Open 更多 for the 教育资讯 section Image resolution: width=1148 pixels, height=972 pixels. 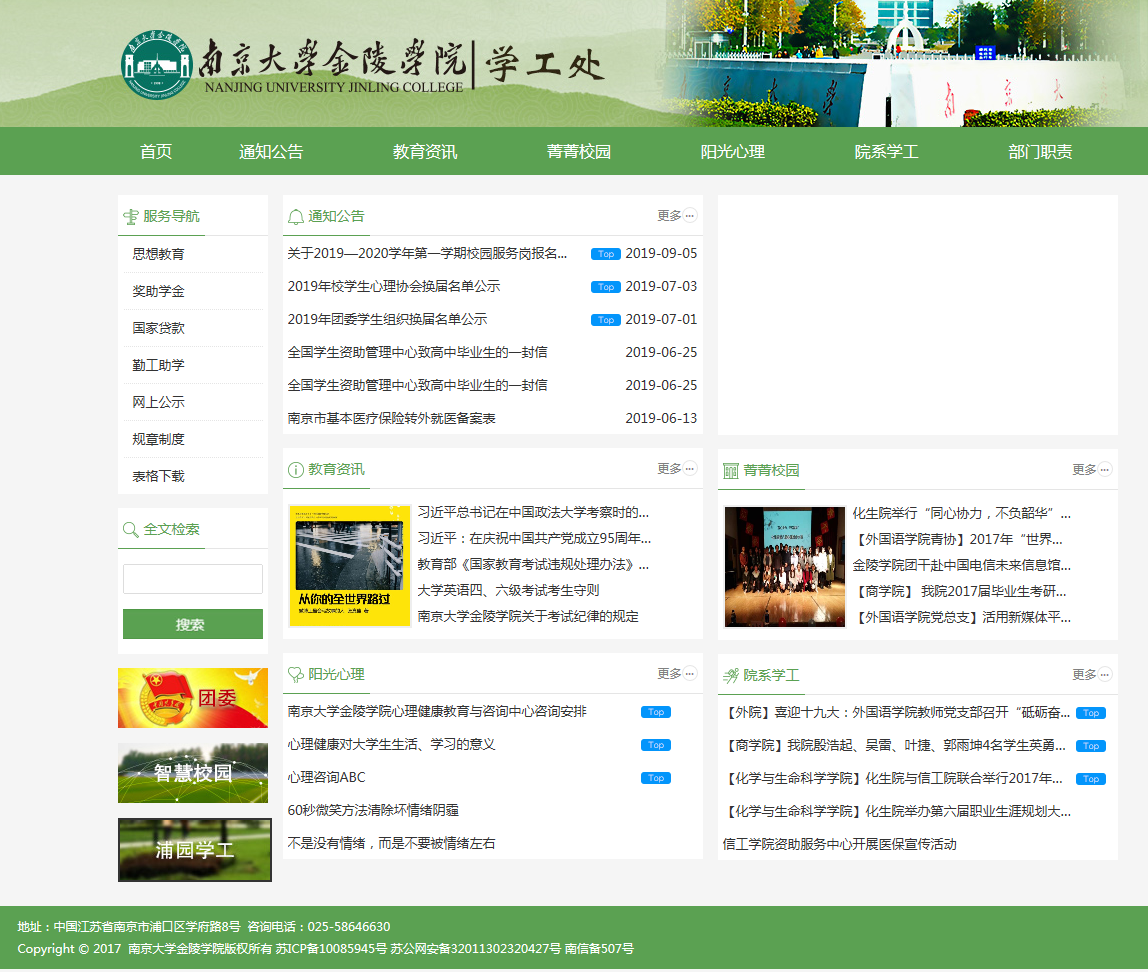[x=676, y=469]
